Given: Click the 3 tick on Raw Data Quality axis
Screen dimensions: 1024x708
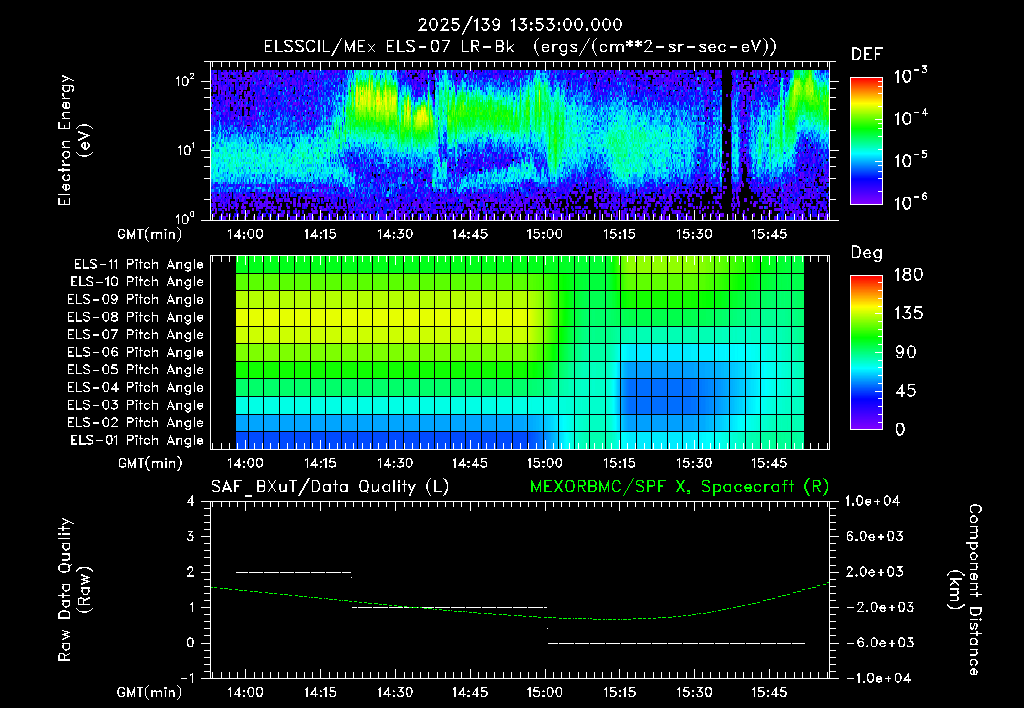Looking at the screenshot, I should point(191,536).
